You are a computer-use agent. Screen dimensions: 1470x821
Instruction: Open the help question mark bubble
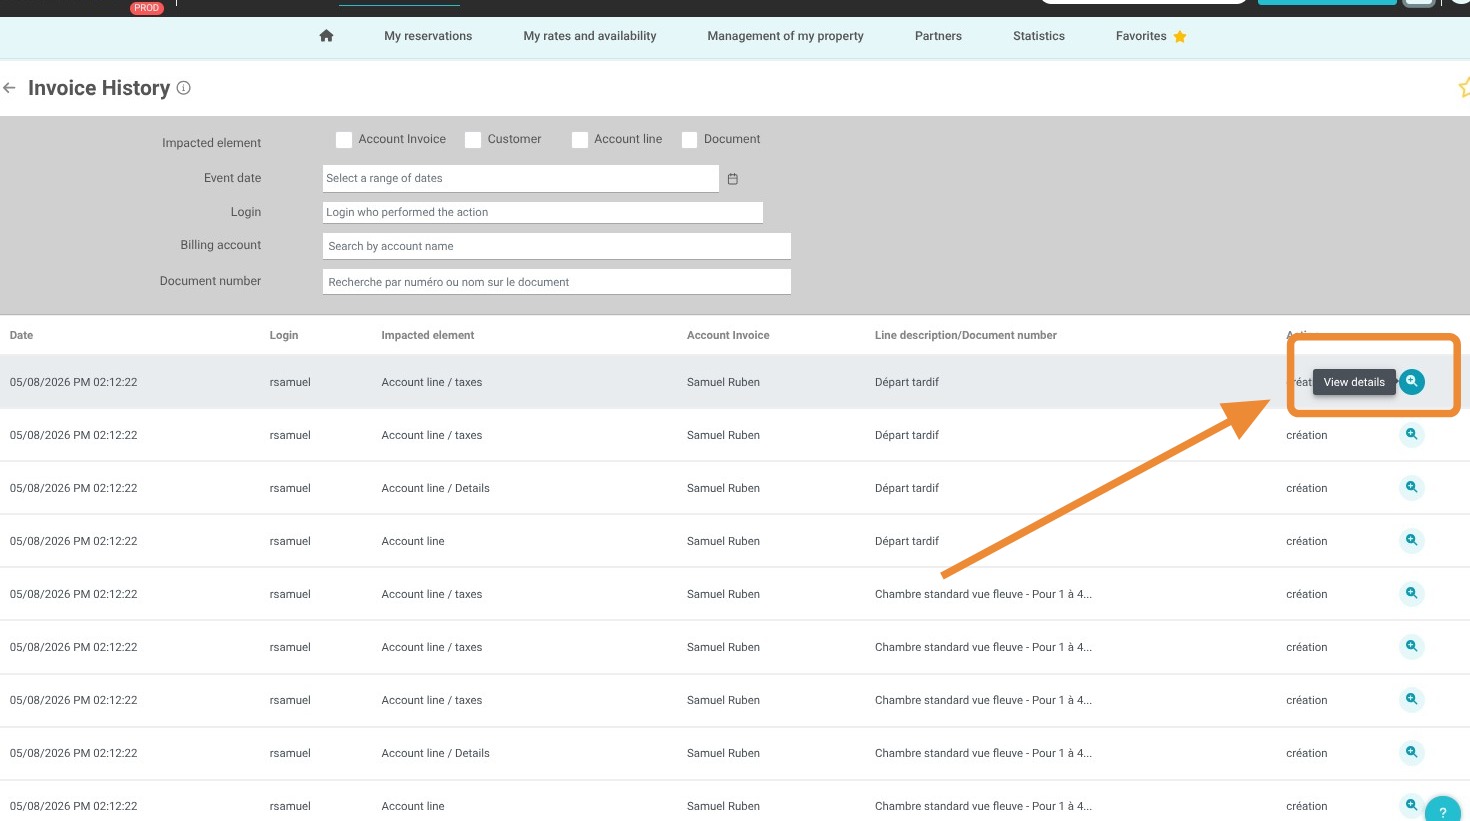coord(1442,811)
